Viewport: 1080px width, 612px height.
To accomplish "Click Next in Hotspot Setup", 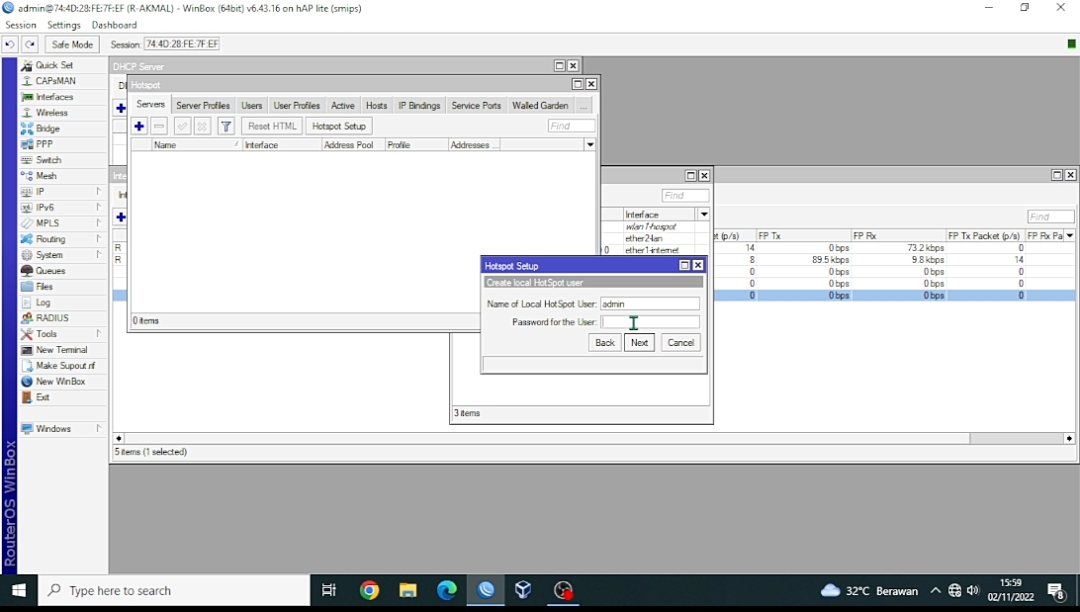I will [639, 343].
